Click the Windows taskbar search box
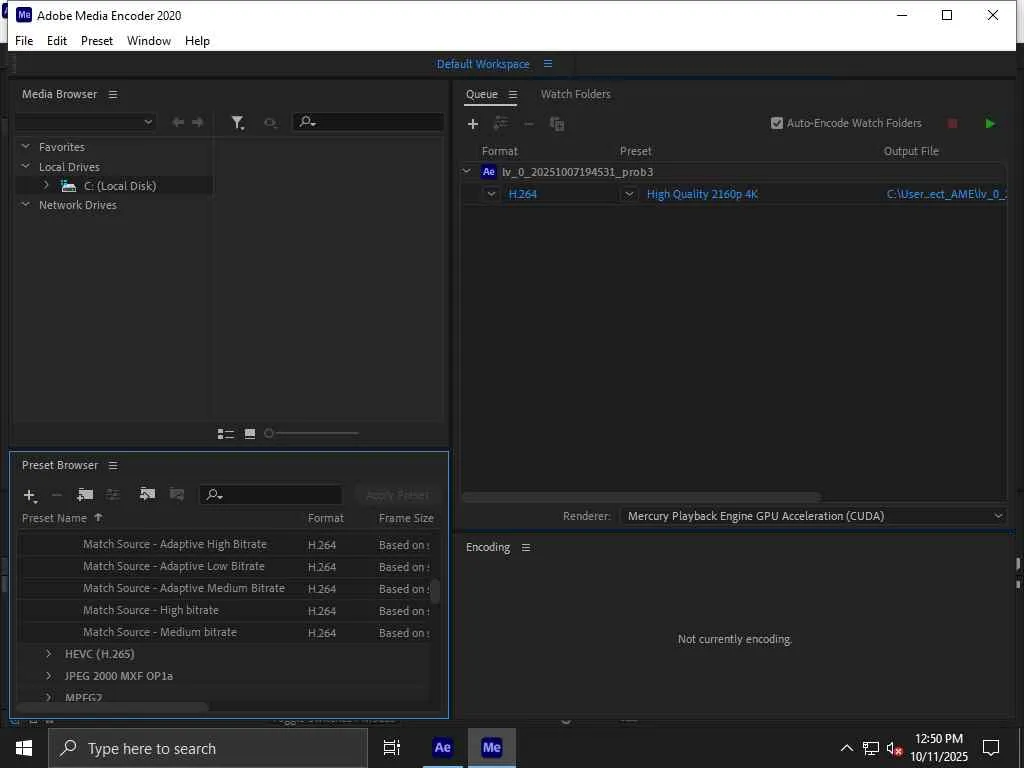Image resolution: width=1024 pixels, height=768 pixels. [x=208, y=748]
